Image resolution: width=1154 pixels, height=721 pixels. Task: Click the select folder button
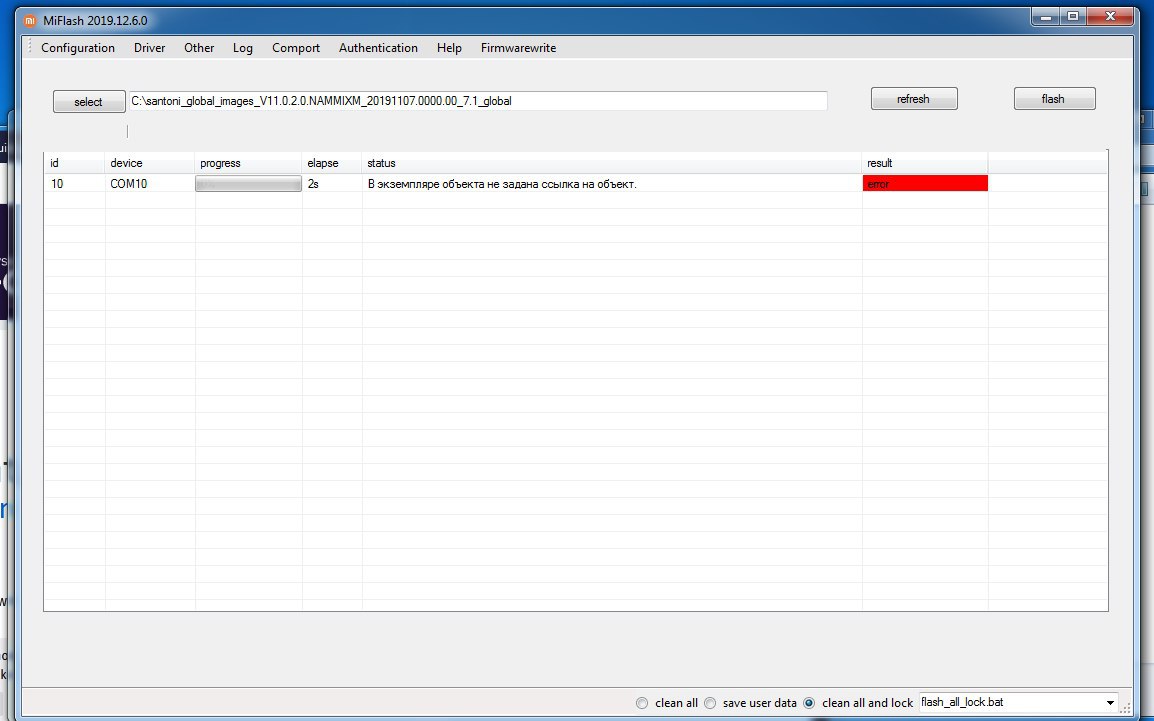[x=89, y=102]
